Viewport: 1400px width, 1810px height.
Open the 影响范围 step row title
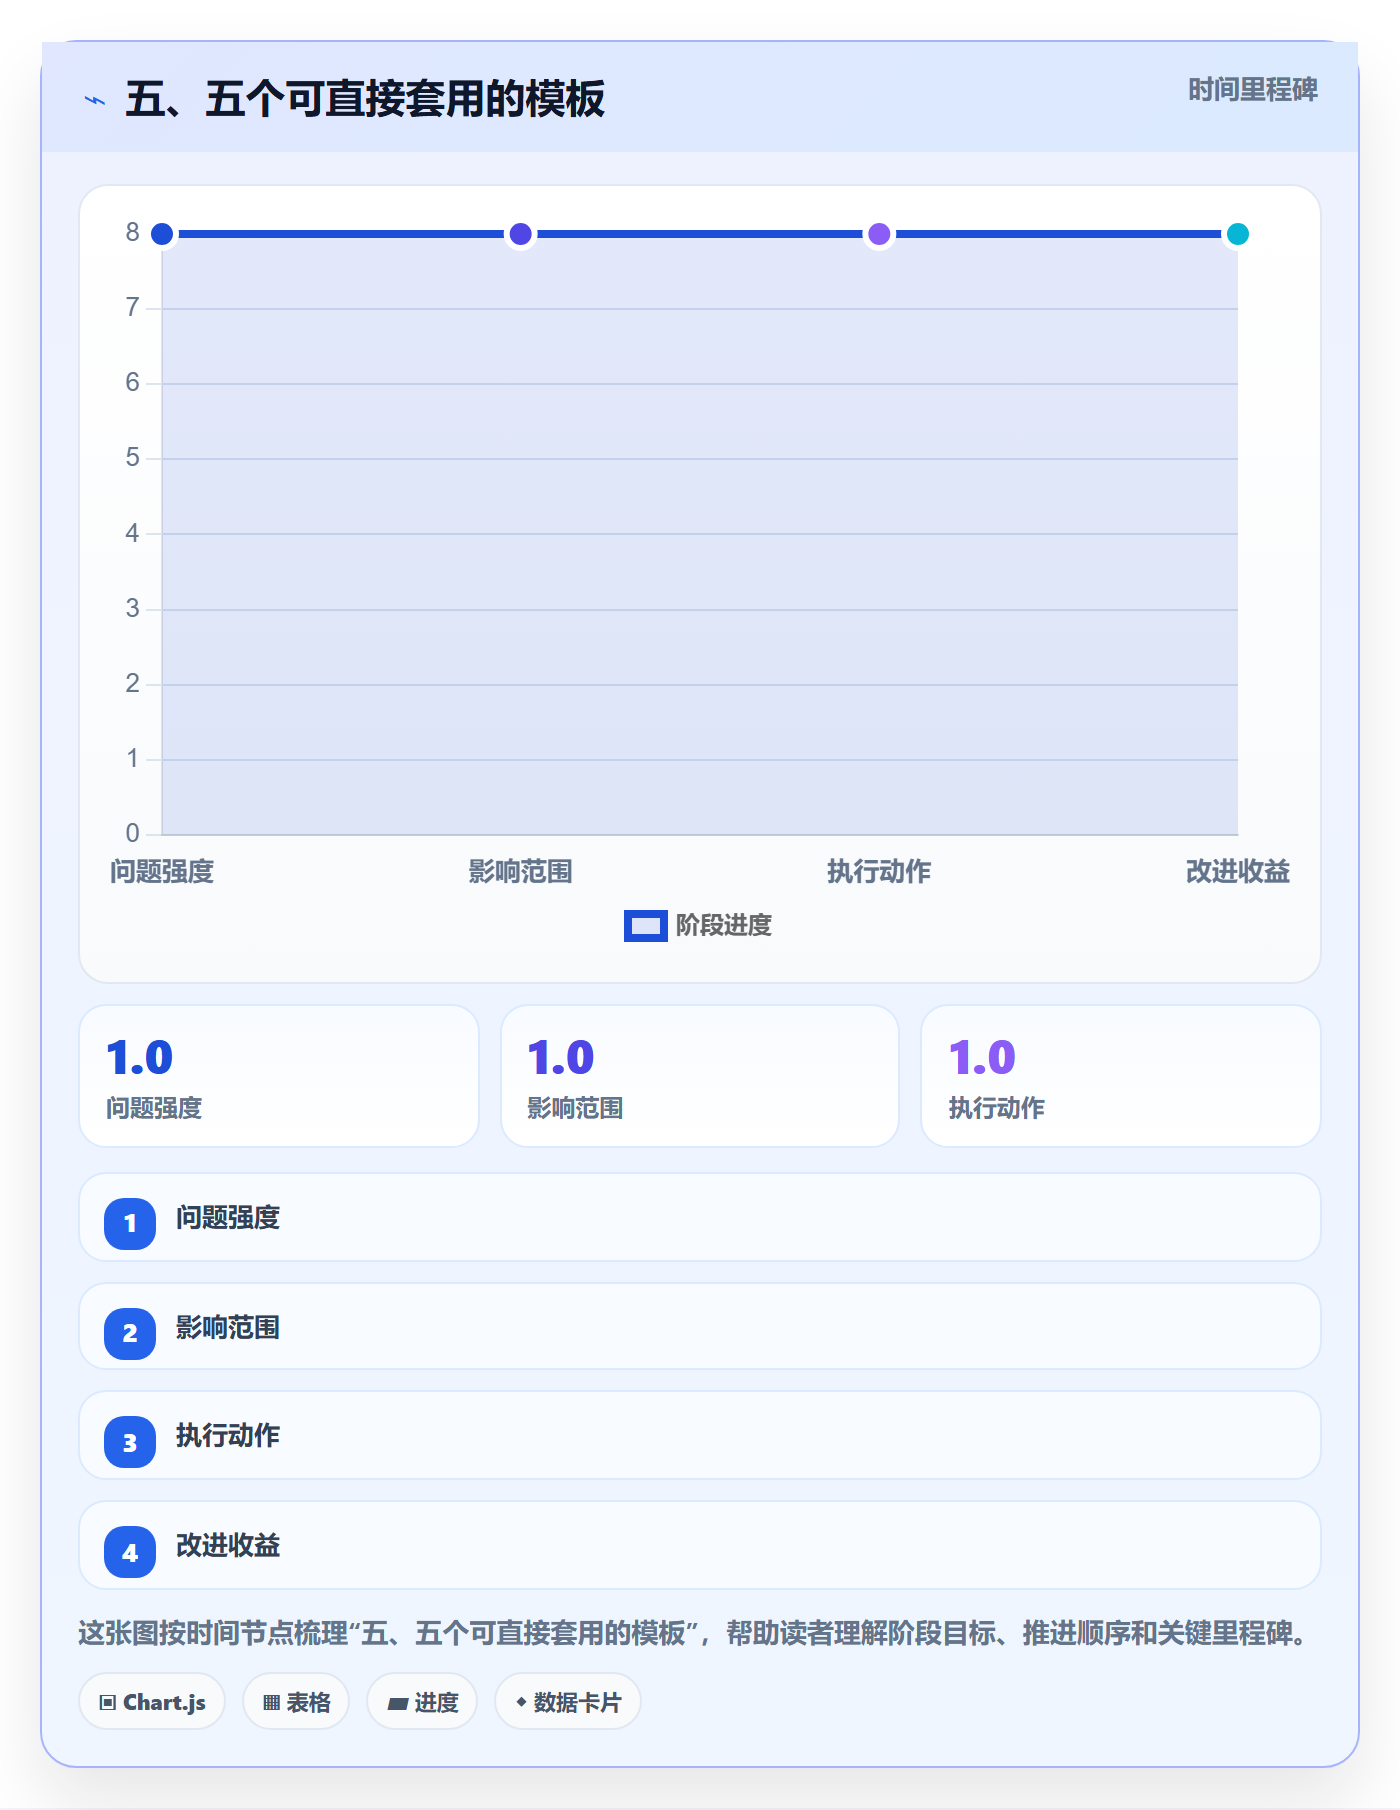pos(228,1328)
